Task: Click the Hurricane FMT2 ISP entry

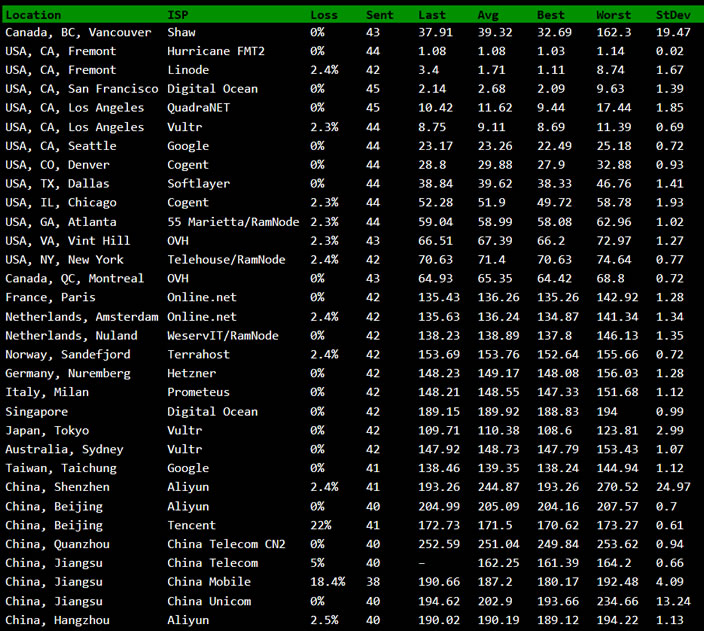Action: (216, 51)
